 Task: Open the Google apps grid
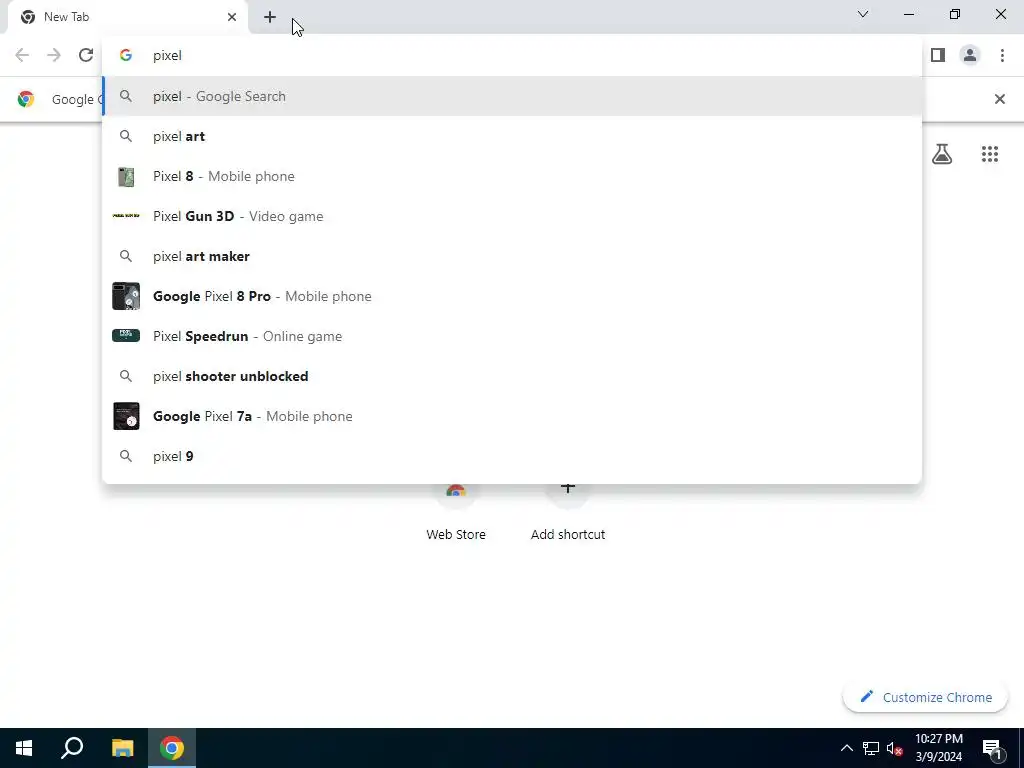(989, 154)
